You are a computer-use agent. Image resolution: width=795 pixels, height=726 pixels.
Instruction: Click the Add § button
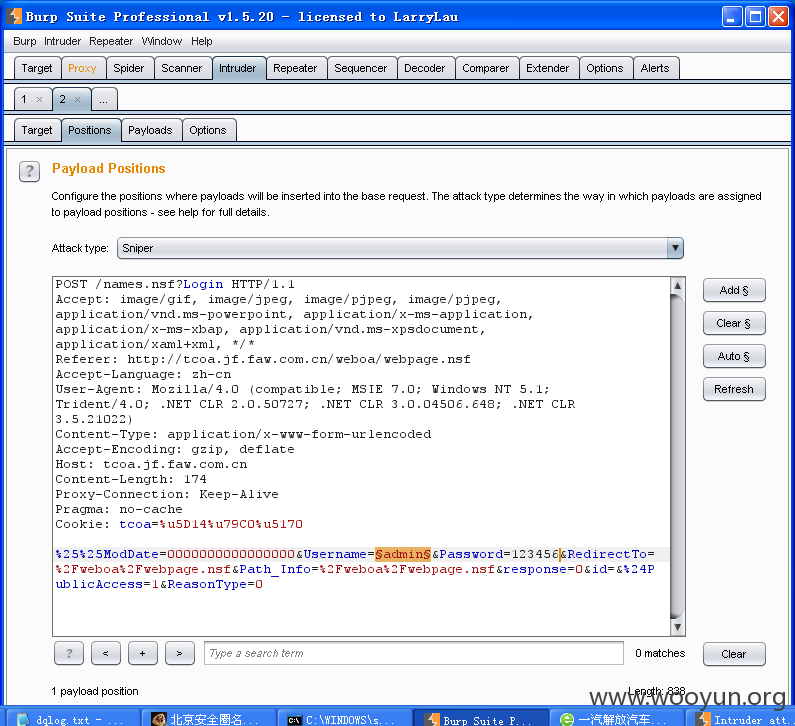pos(734,291)
